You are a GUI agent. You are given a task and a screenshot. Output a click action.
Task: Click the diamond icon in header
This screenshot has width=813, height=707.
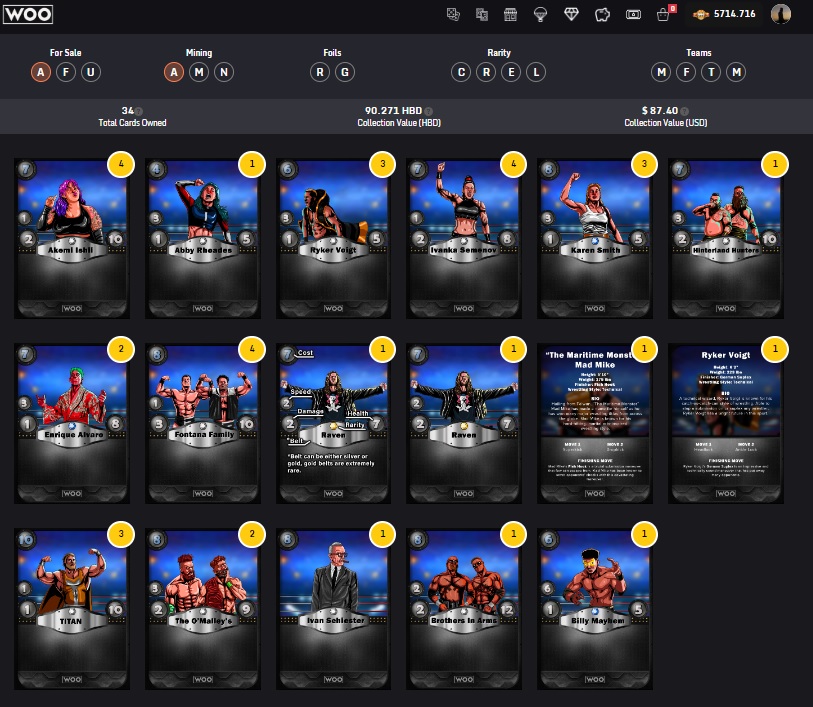tap(571, 15)
